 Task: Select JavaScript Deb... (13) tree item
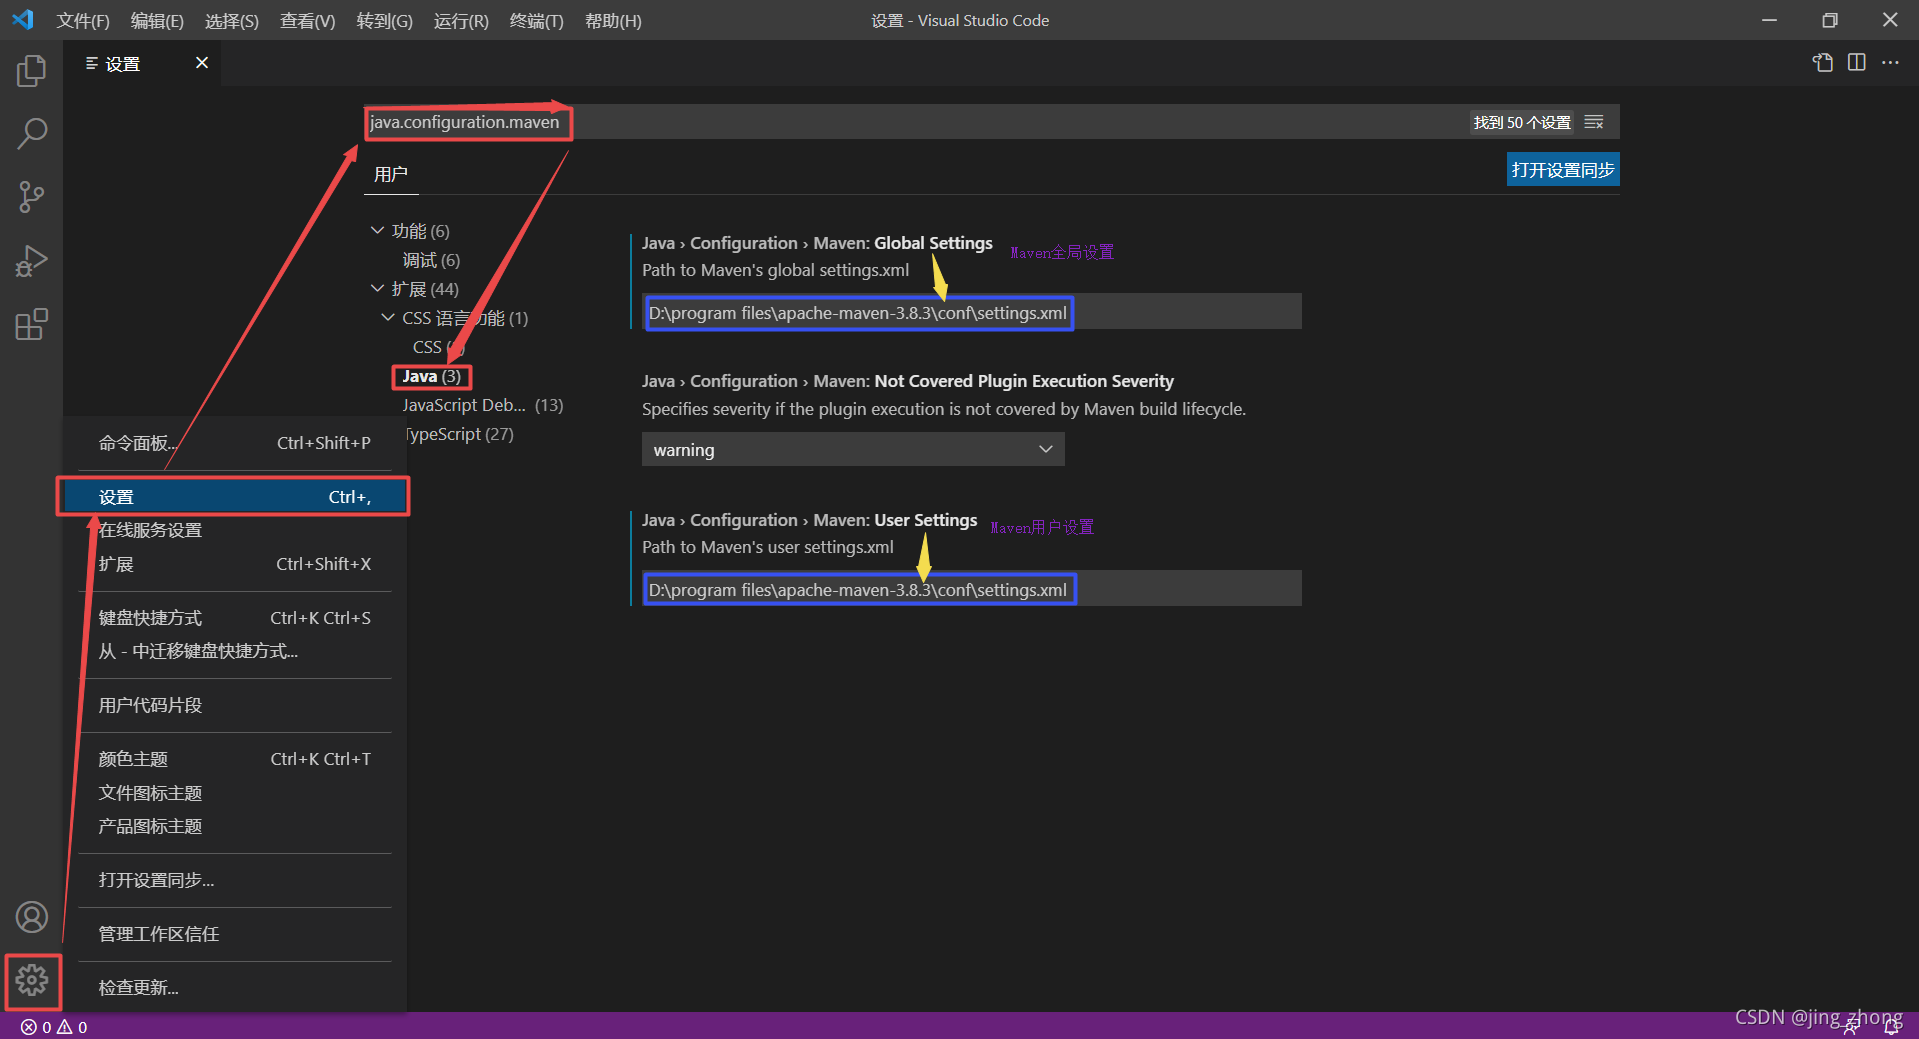[x=483, y=405]
